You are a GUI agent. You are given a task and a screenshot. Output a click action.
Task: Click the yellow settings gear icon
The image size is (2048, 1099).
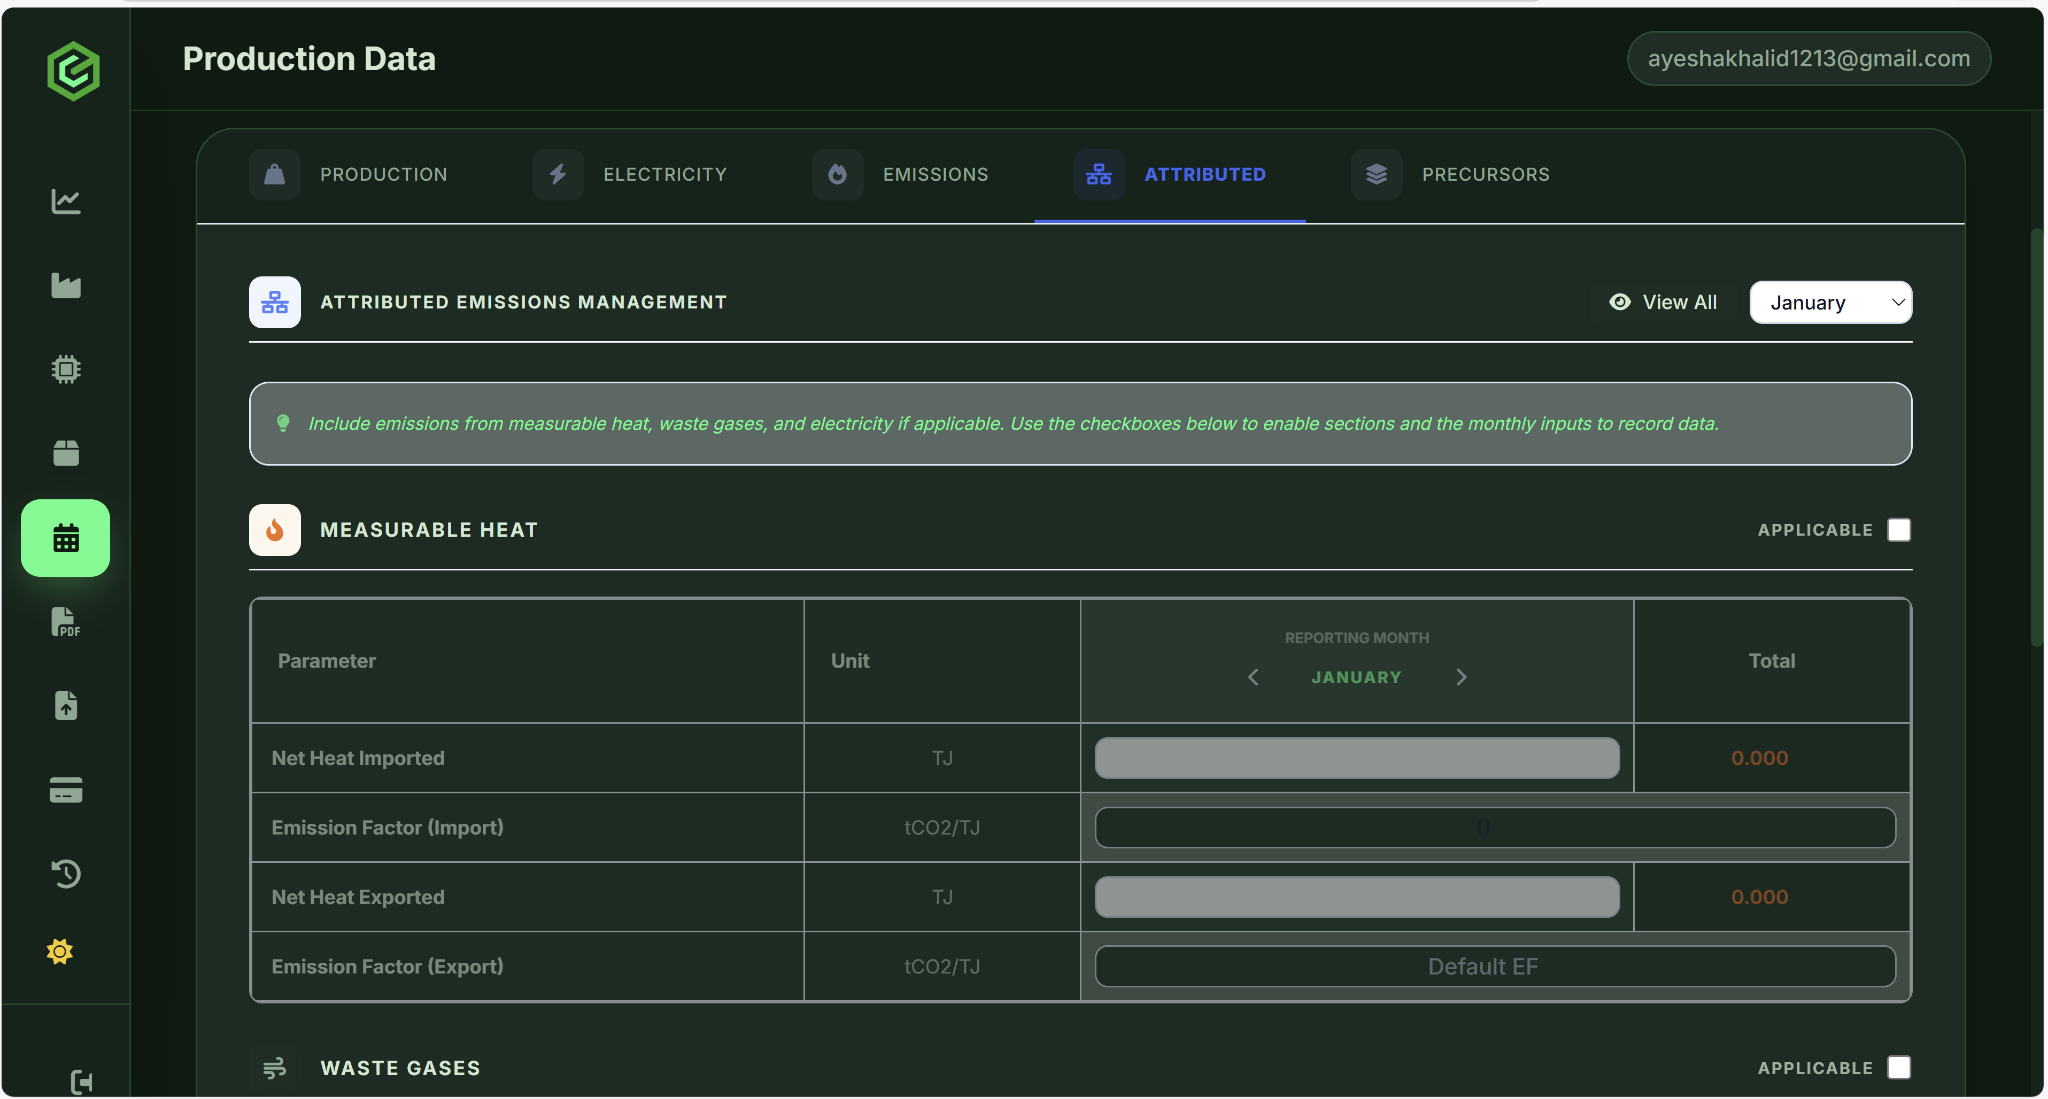coord(60,951)
